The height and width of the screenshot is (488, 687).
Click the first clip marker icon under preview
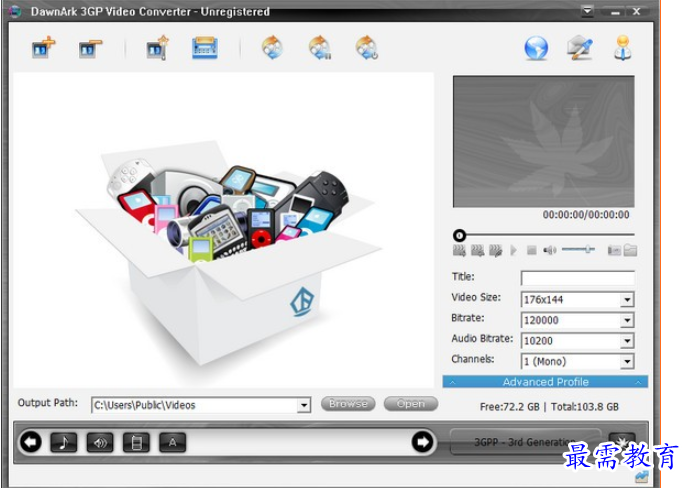point(459,251)
